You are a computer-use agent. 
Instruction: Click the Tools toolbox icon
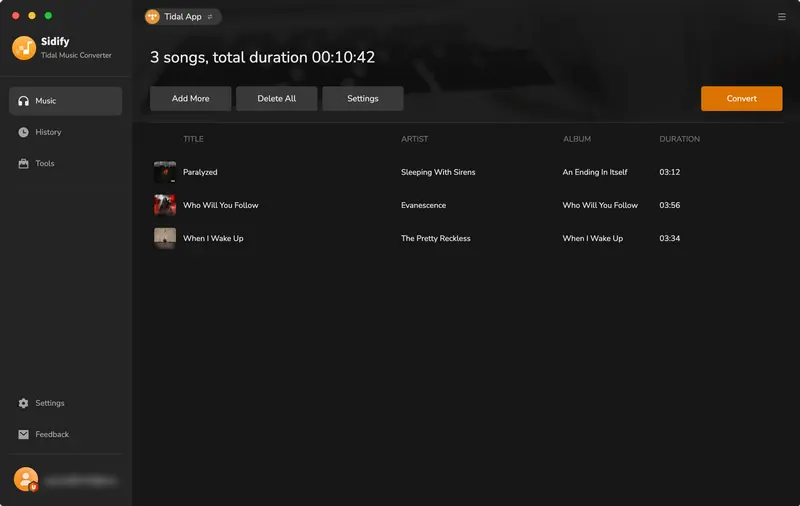tap(23, 164)
